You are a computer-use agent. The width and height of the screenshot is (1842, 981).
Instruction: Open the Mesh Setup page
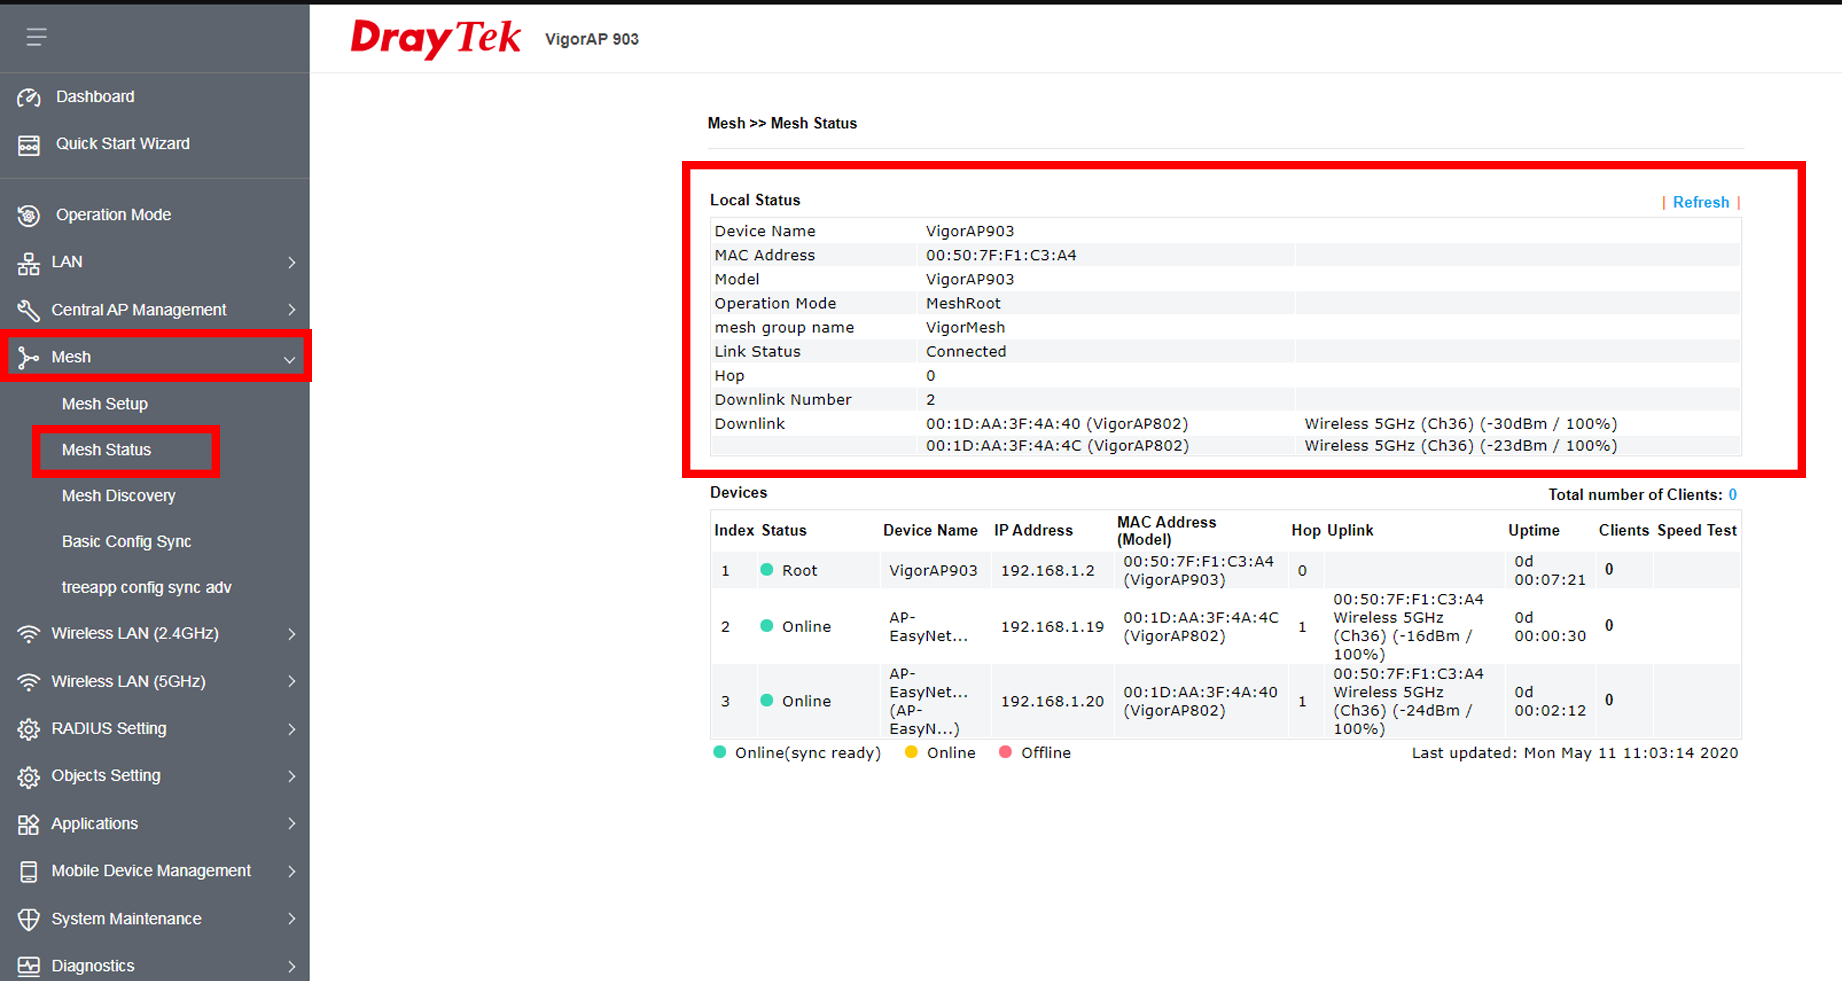[x=105, y=404]
